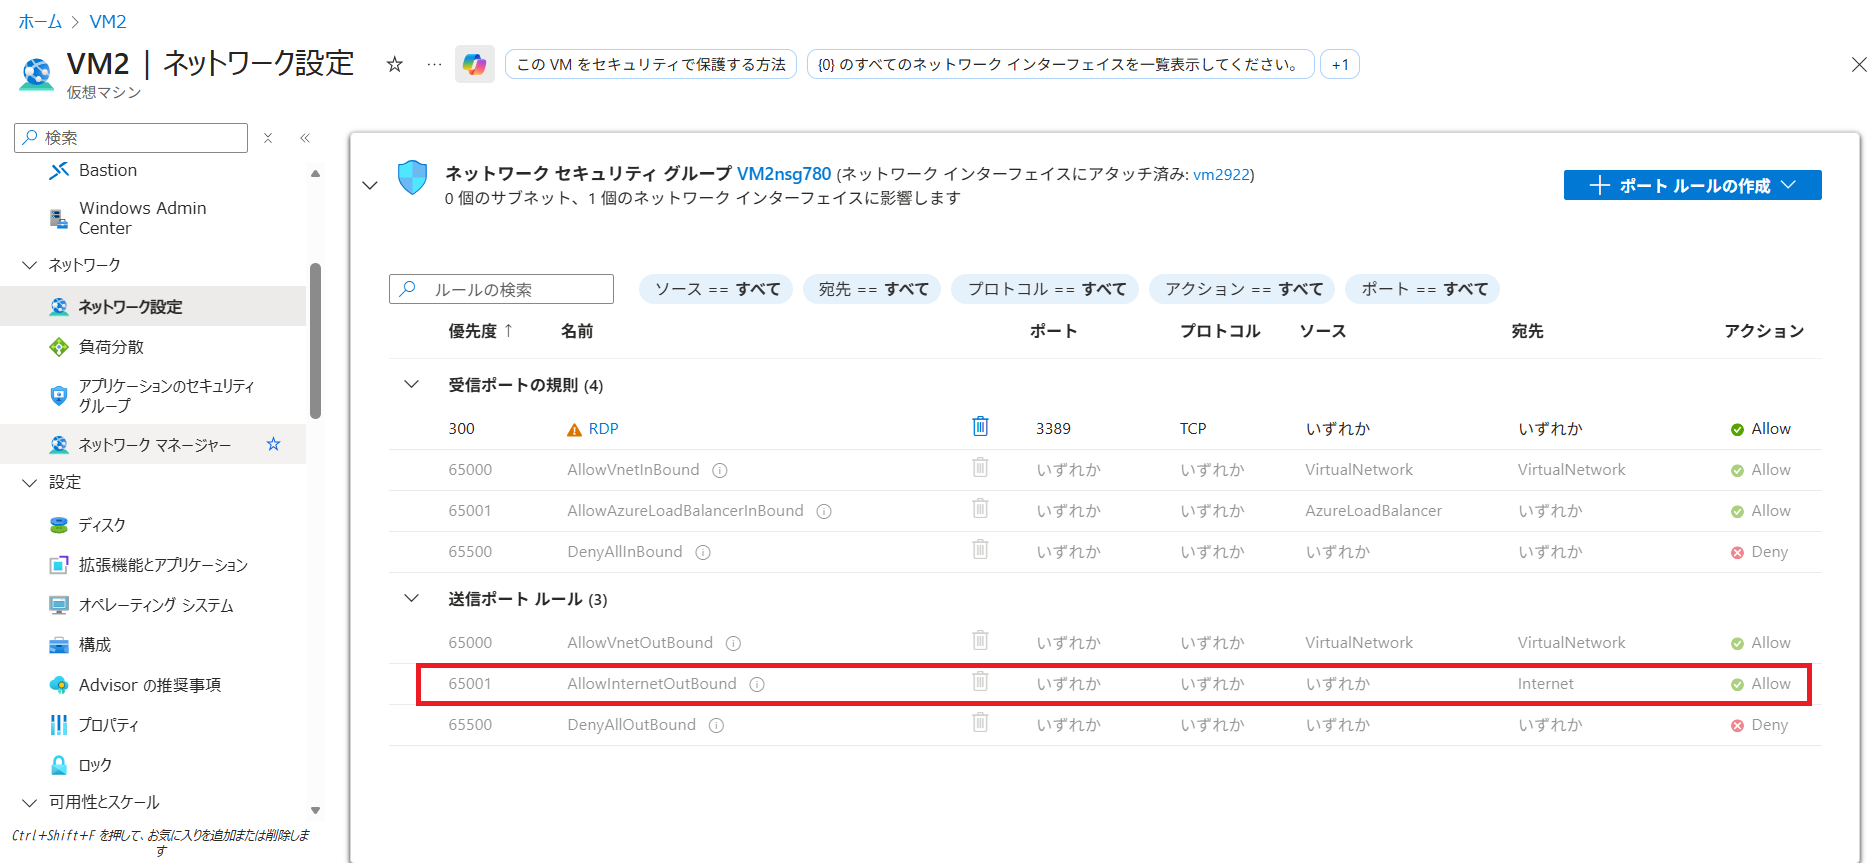
Task: Open the VM2nsg780 security group link
Action: point(783,174)
